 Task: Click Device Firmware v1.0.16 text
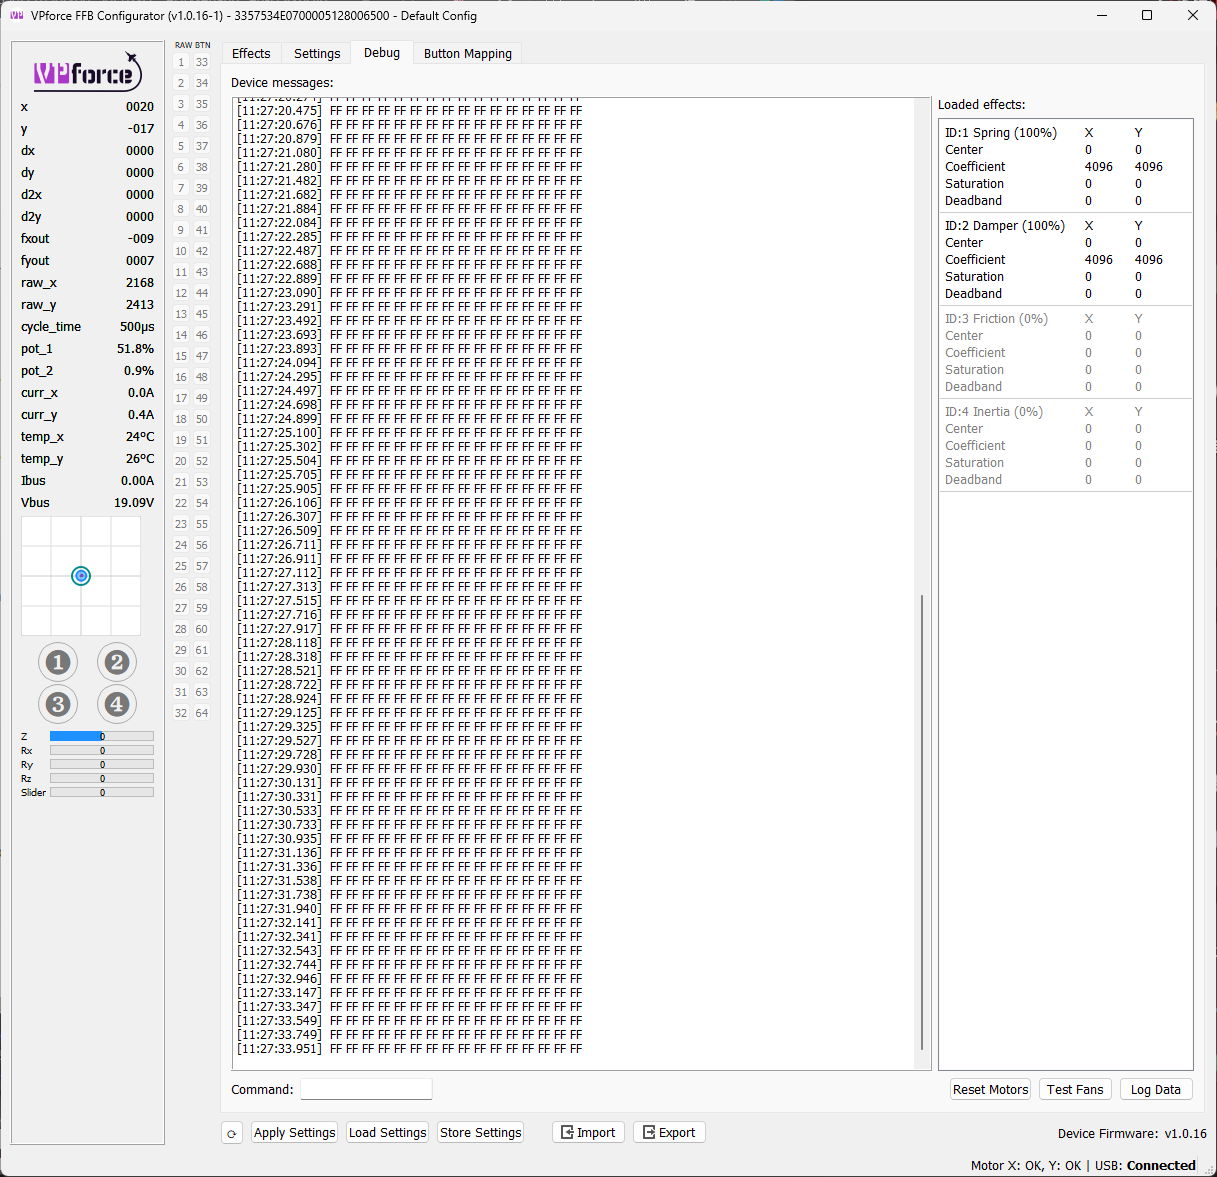tap(1132, 1134)
